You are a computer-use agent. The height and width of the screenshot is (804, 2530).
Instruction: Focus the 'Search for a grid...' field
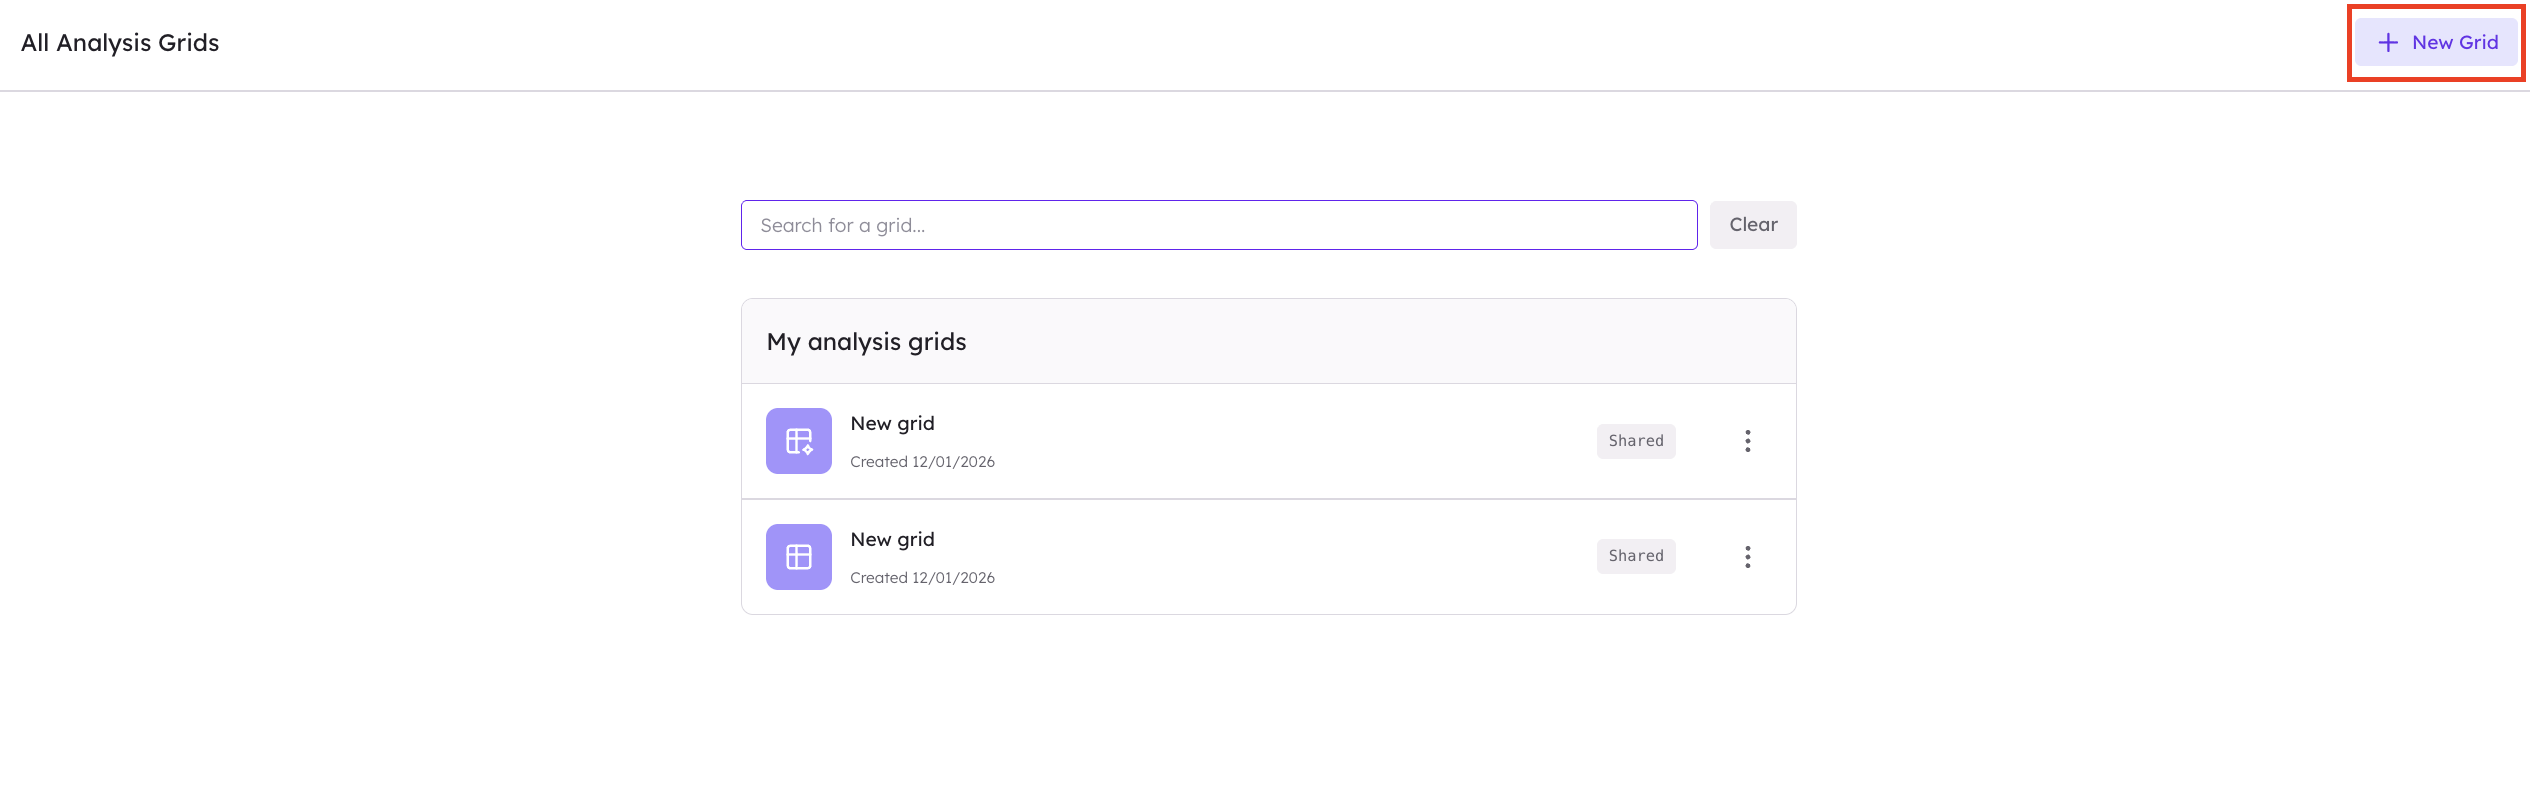pyautogui.click(x=1219, y=225)
